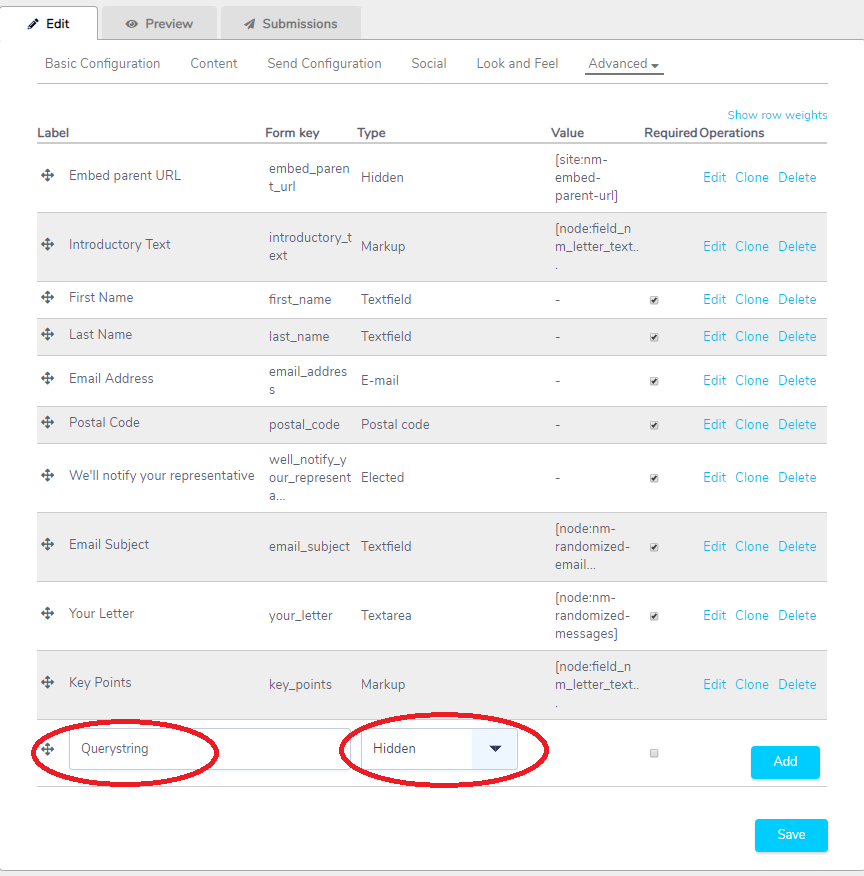Edit the Key Points component
Viewport: 864px width, 876px height.
[714, 684]
